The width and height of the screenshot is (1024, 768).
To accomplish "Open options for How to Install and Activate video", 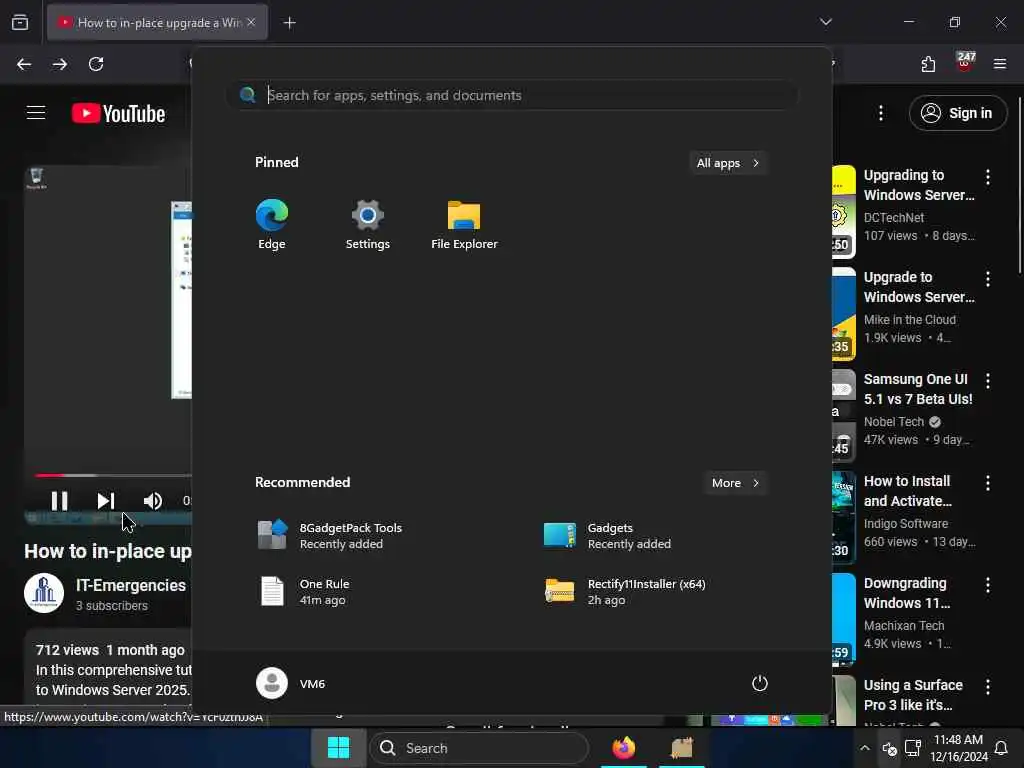I will click(x=987, y=483).
